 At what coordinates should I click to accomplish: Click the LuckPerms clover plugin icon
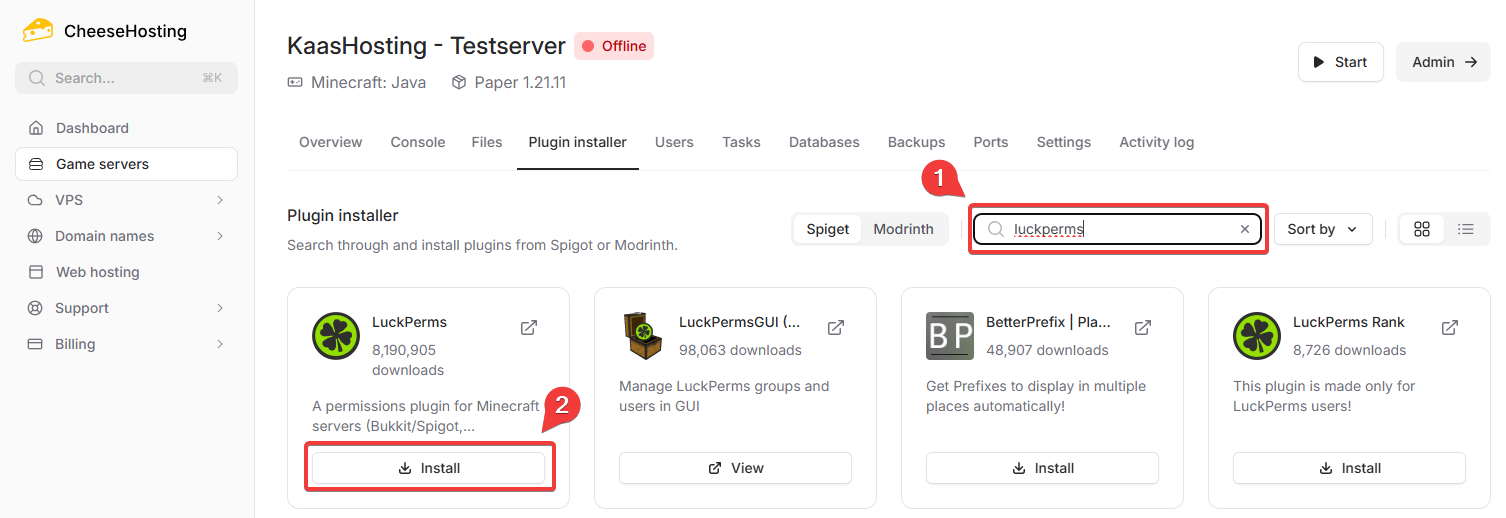[x=336, y=336]
